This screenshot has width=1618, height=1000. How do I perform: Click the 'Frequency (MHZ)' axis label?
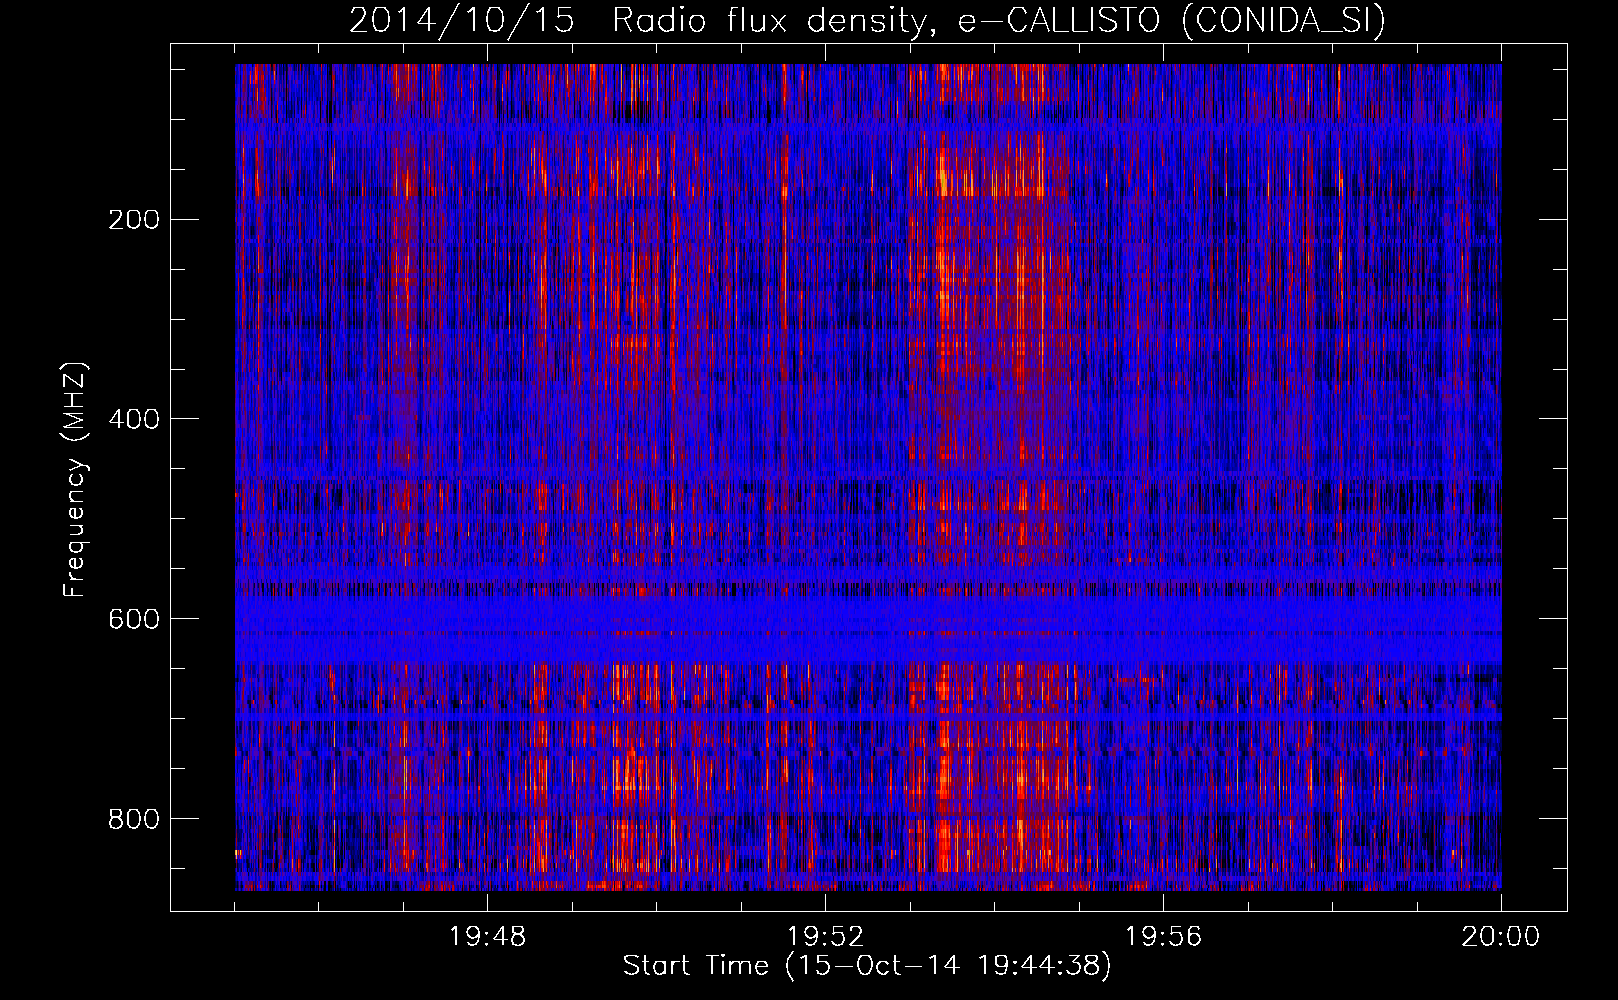coord(75,479)
